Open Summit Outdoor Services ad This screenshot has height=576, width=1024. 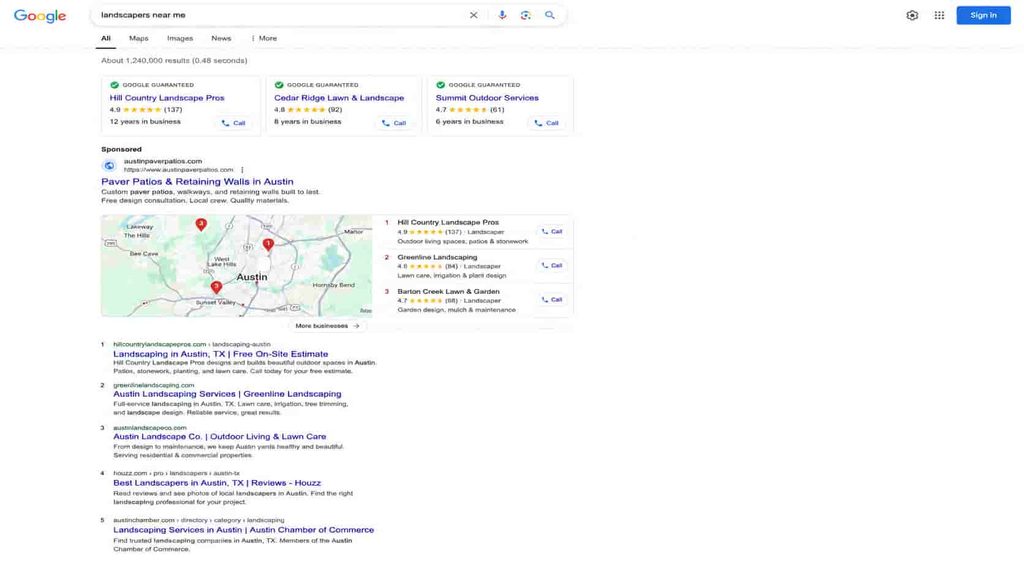pos(487,98)
